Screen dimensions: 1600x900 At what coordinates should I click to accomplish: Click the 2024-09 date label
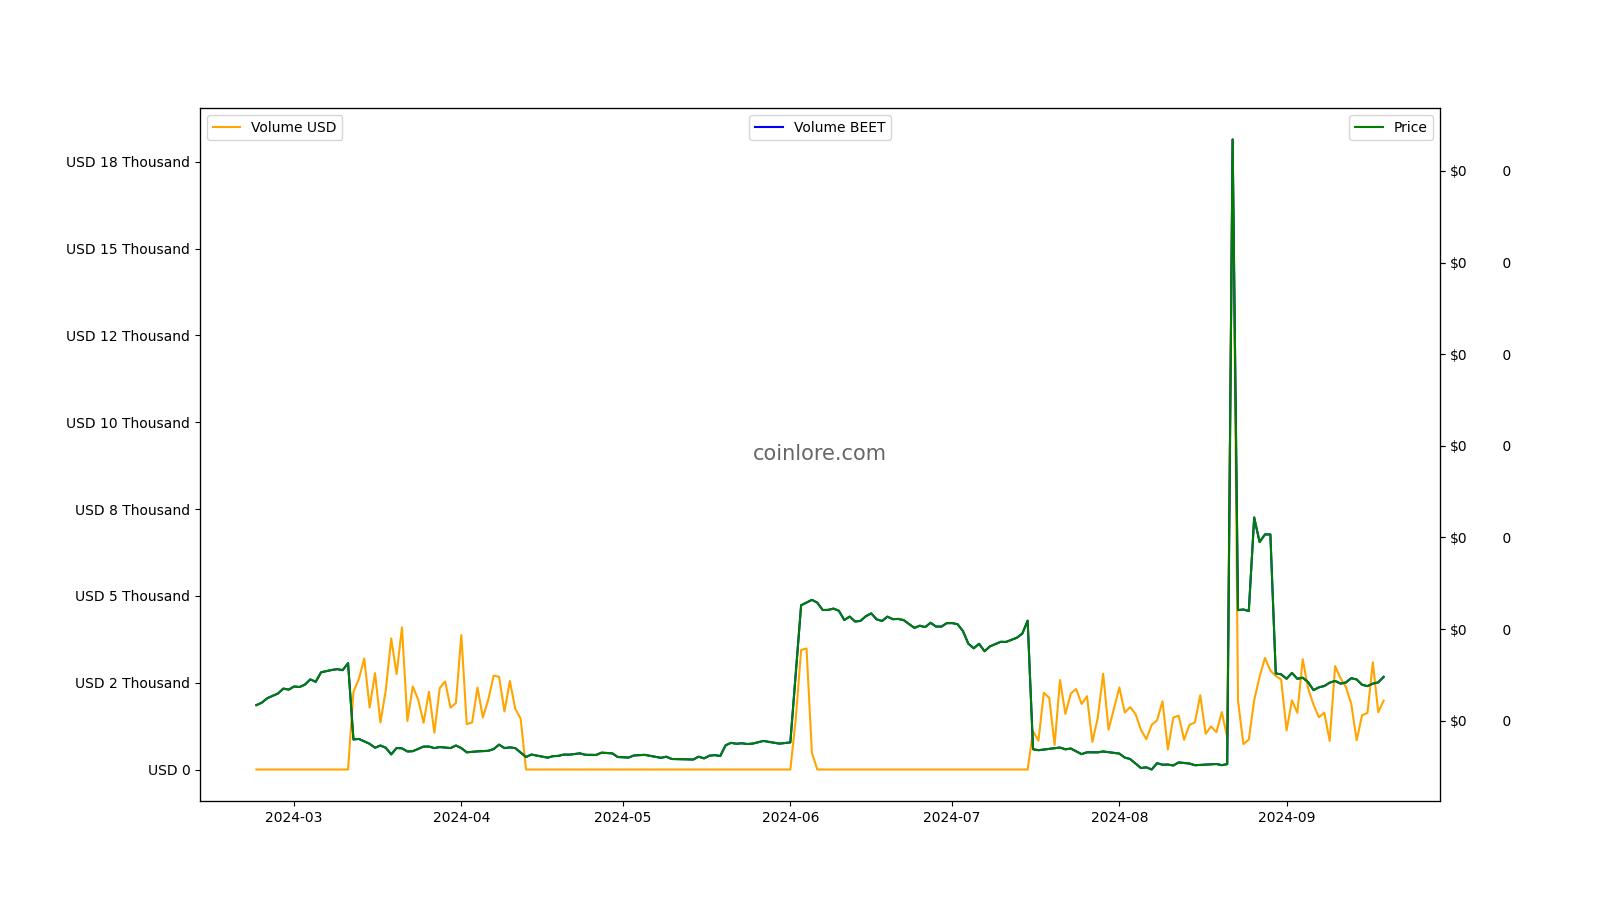[x=1286, y=817]
